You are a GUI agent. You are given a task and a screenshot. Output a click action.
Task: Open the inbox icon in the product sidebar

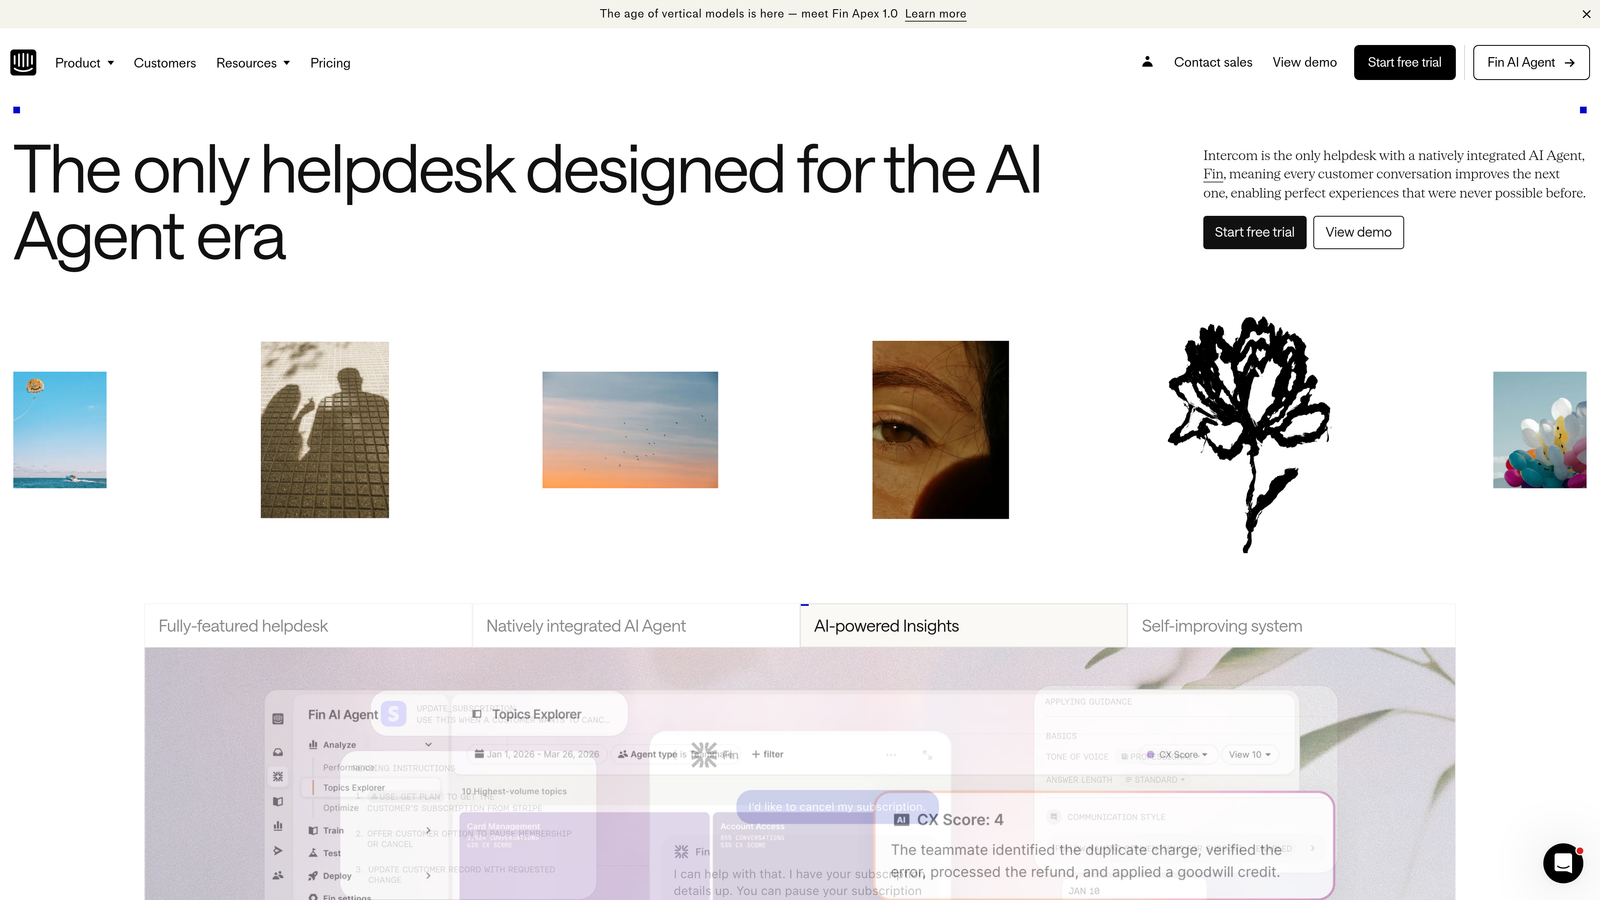pyautogui.click(x=278, y=752)
